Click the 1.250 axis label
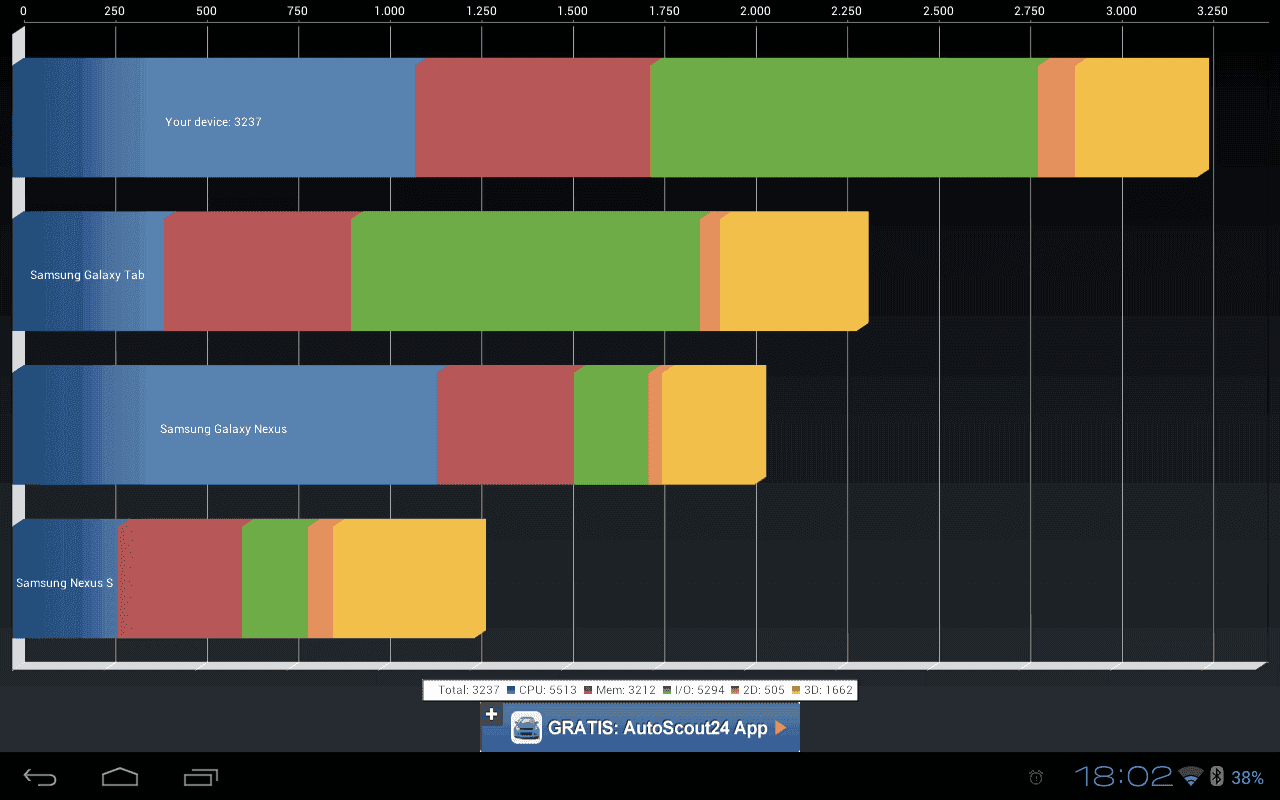This screenshot has width=1280, height=800. (x=481, y=11)
